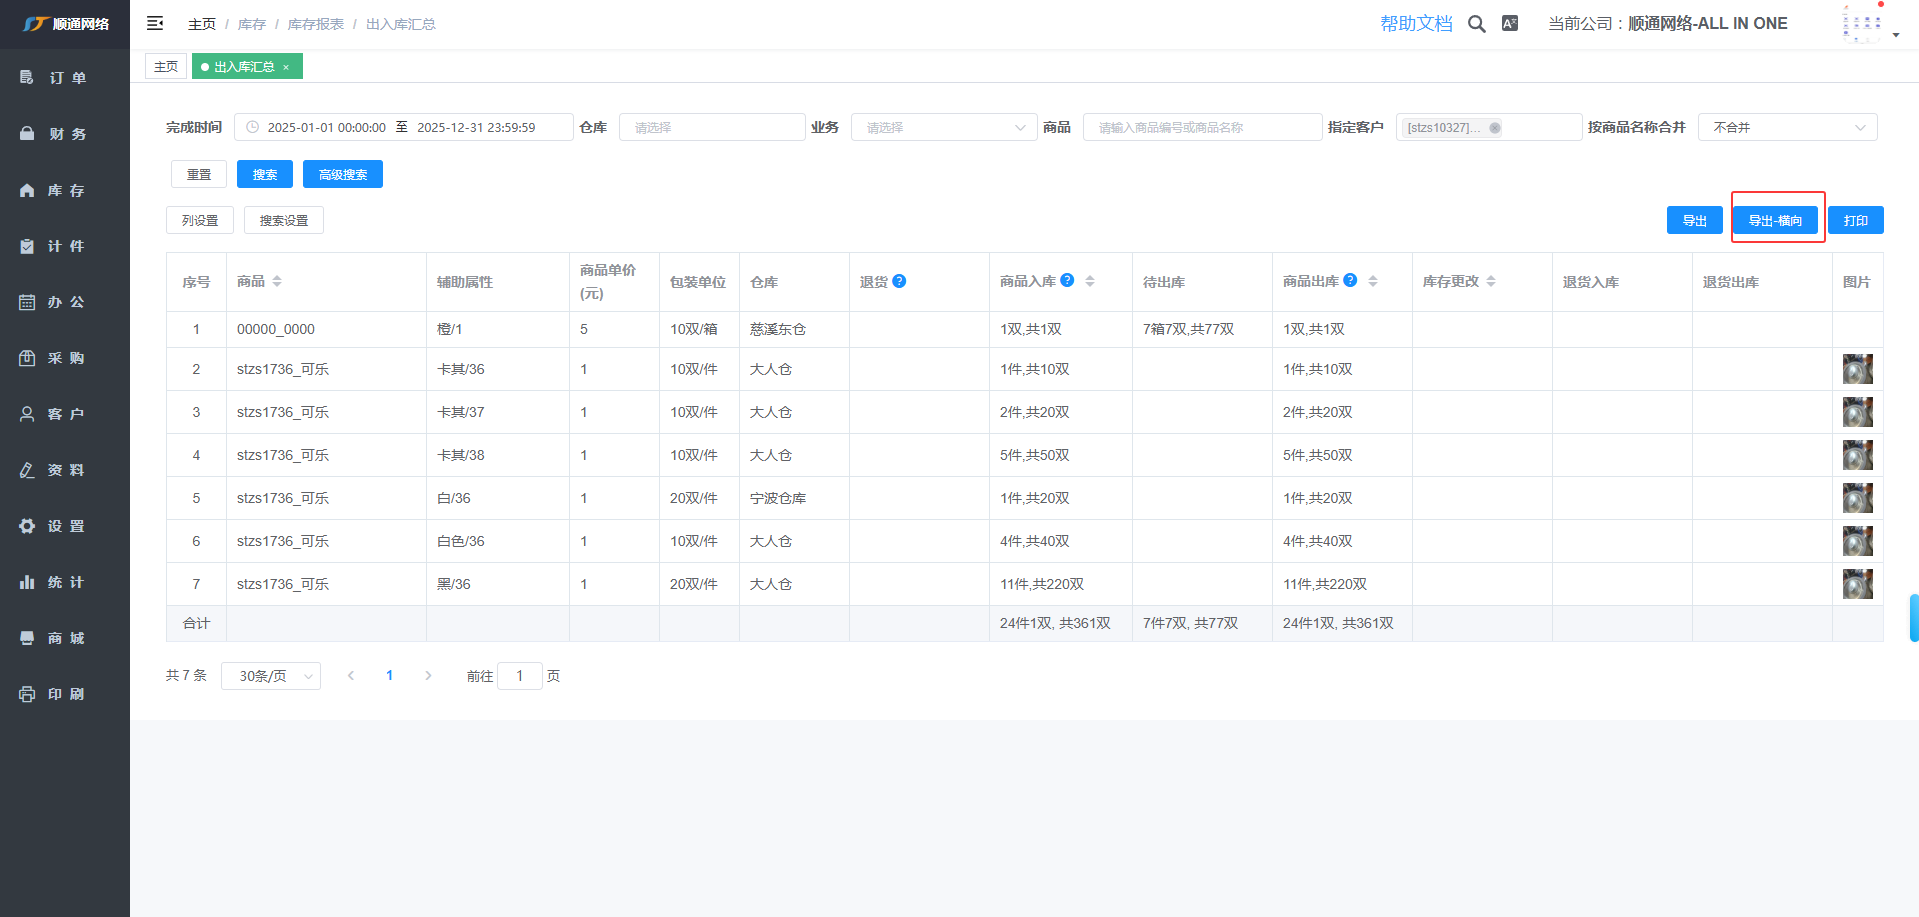Open product thumbnail in row 2
Viewport: 1919px width, 917px height.
(x=1857, y=369)
